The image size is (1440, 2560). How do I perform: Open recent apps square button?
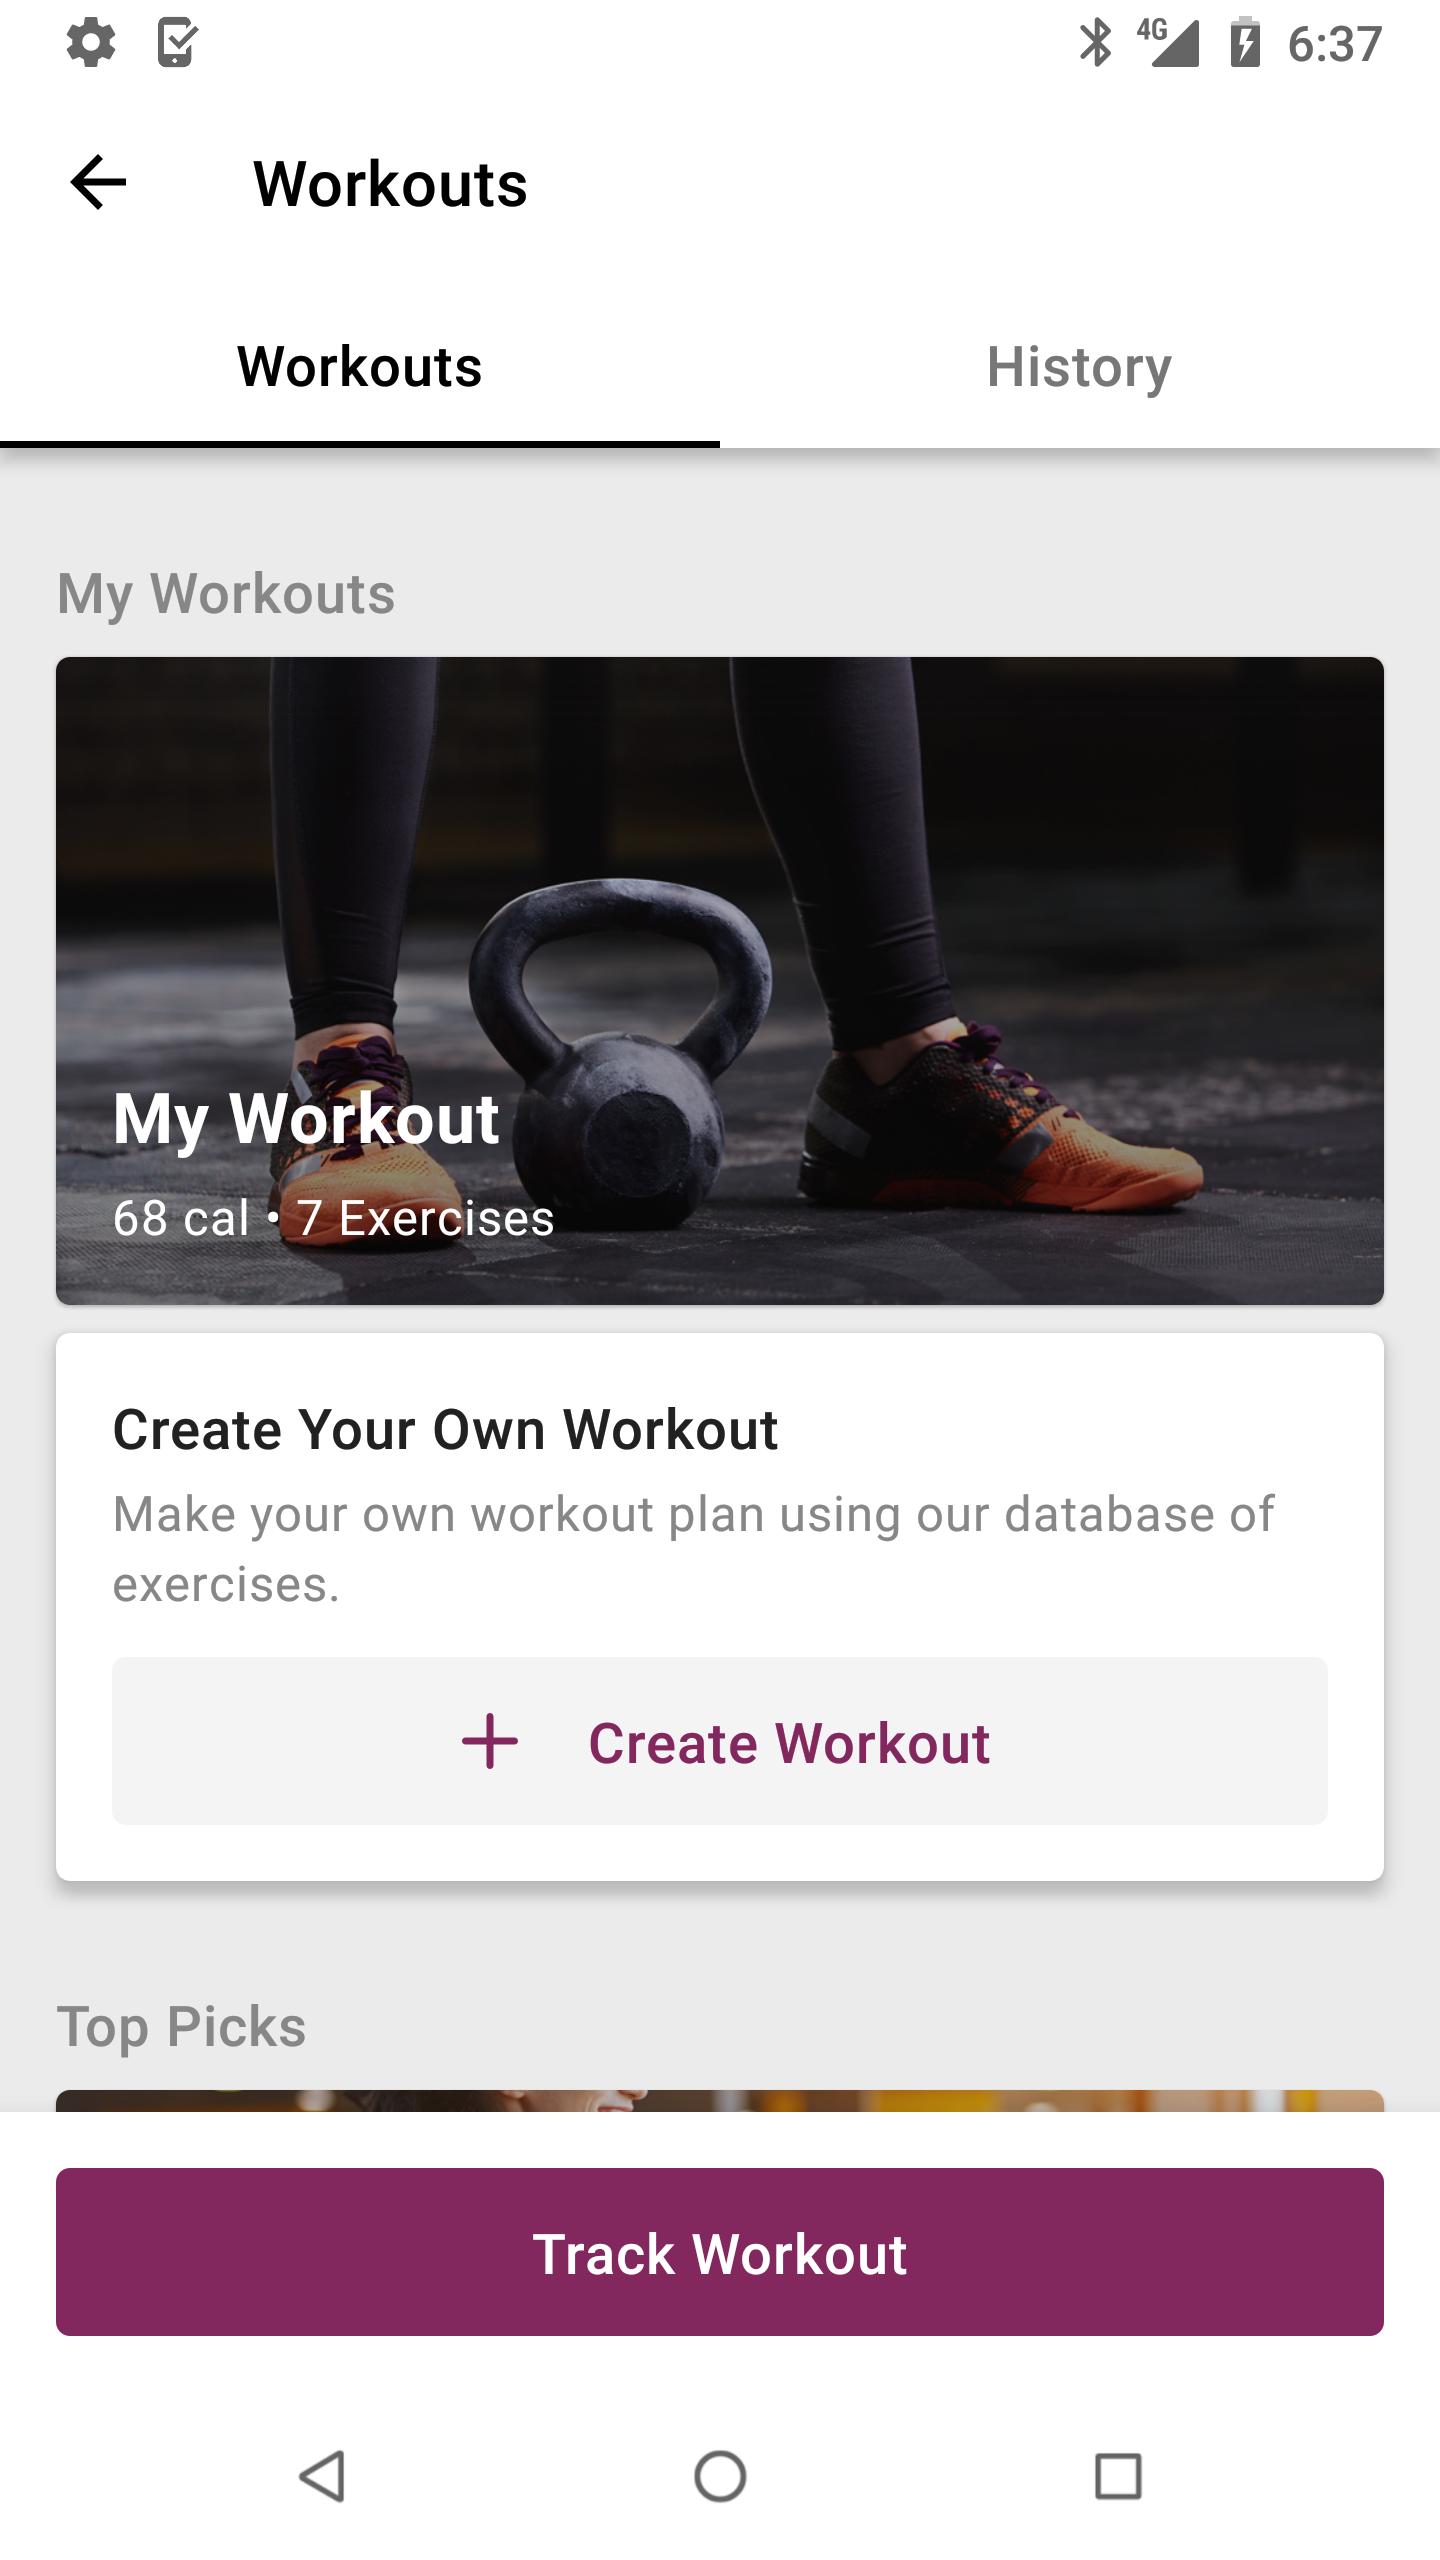coord(1118,2476)
